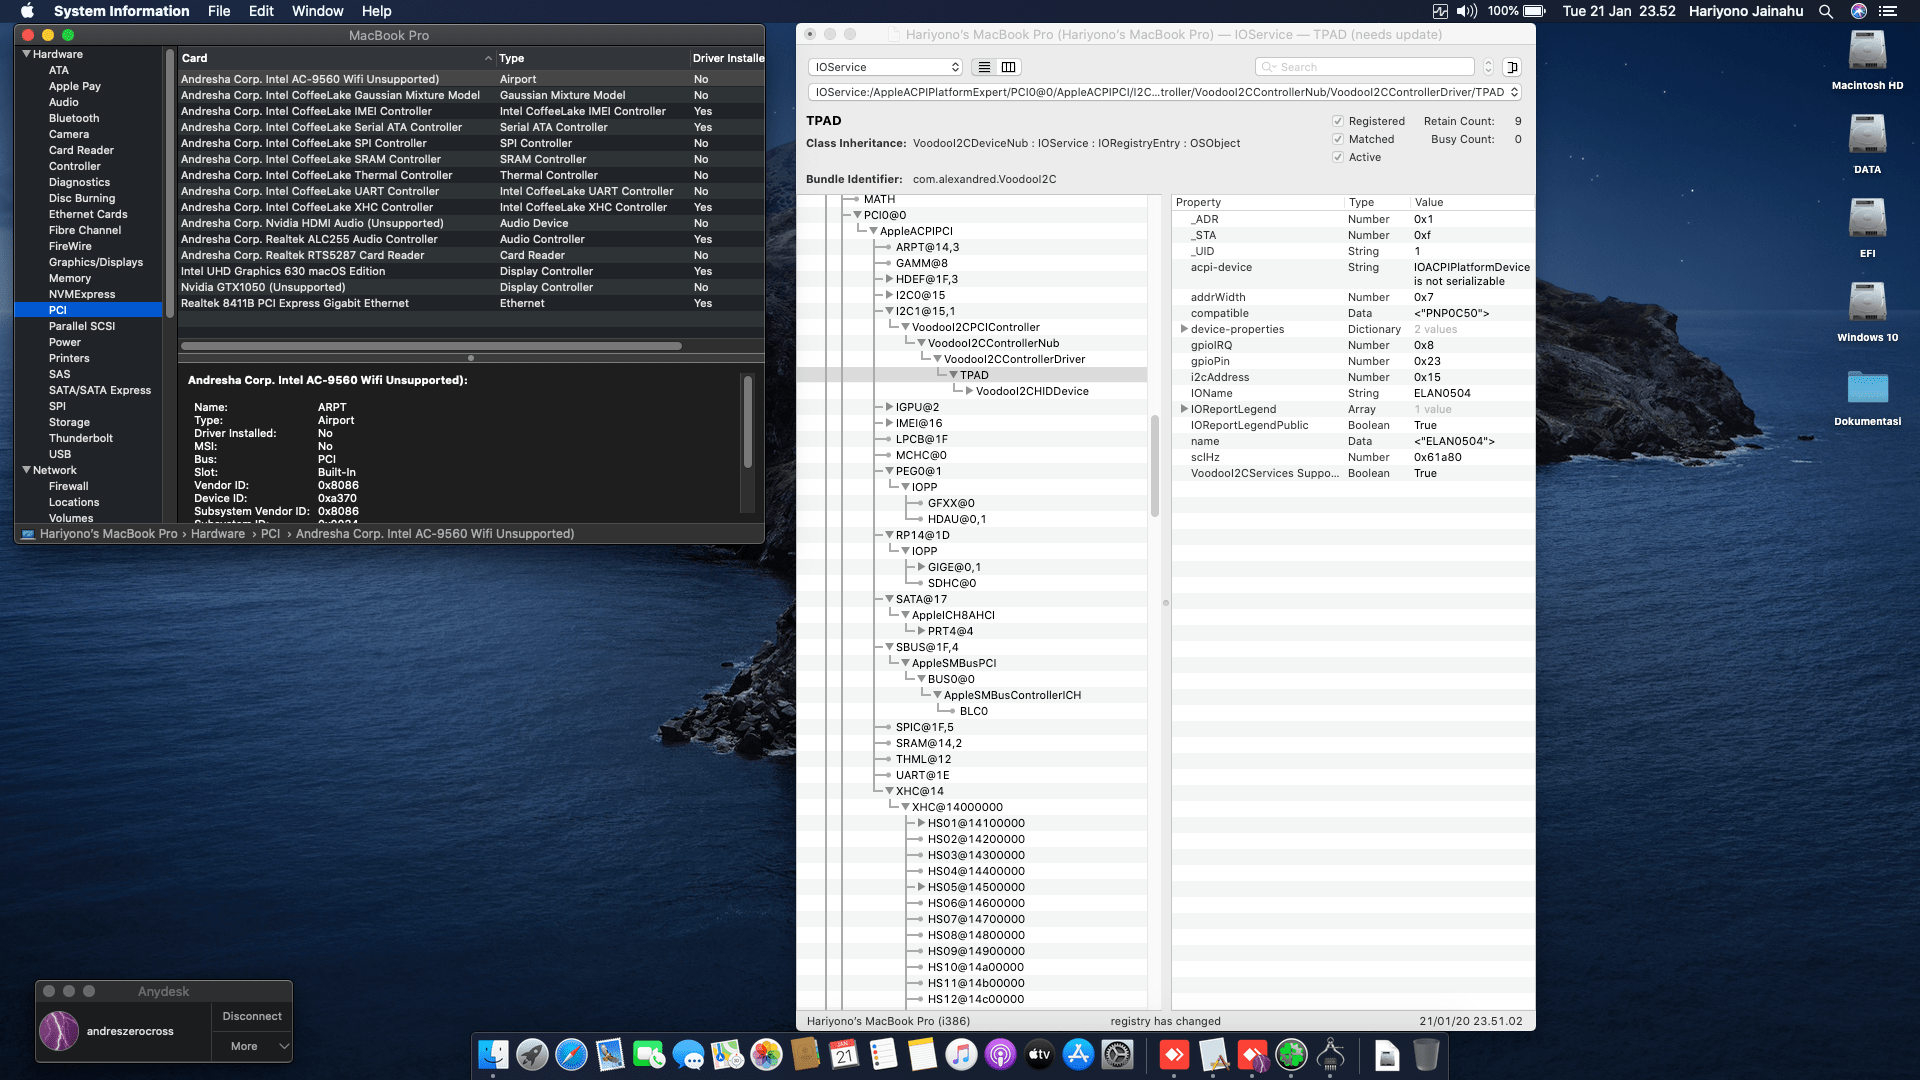Click Hardware in the bottom breadcrumb path
1920x1080 pixels.
218,534
